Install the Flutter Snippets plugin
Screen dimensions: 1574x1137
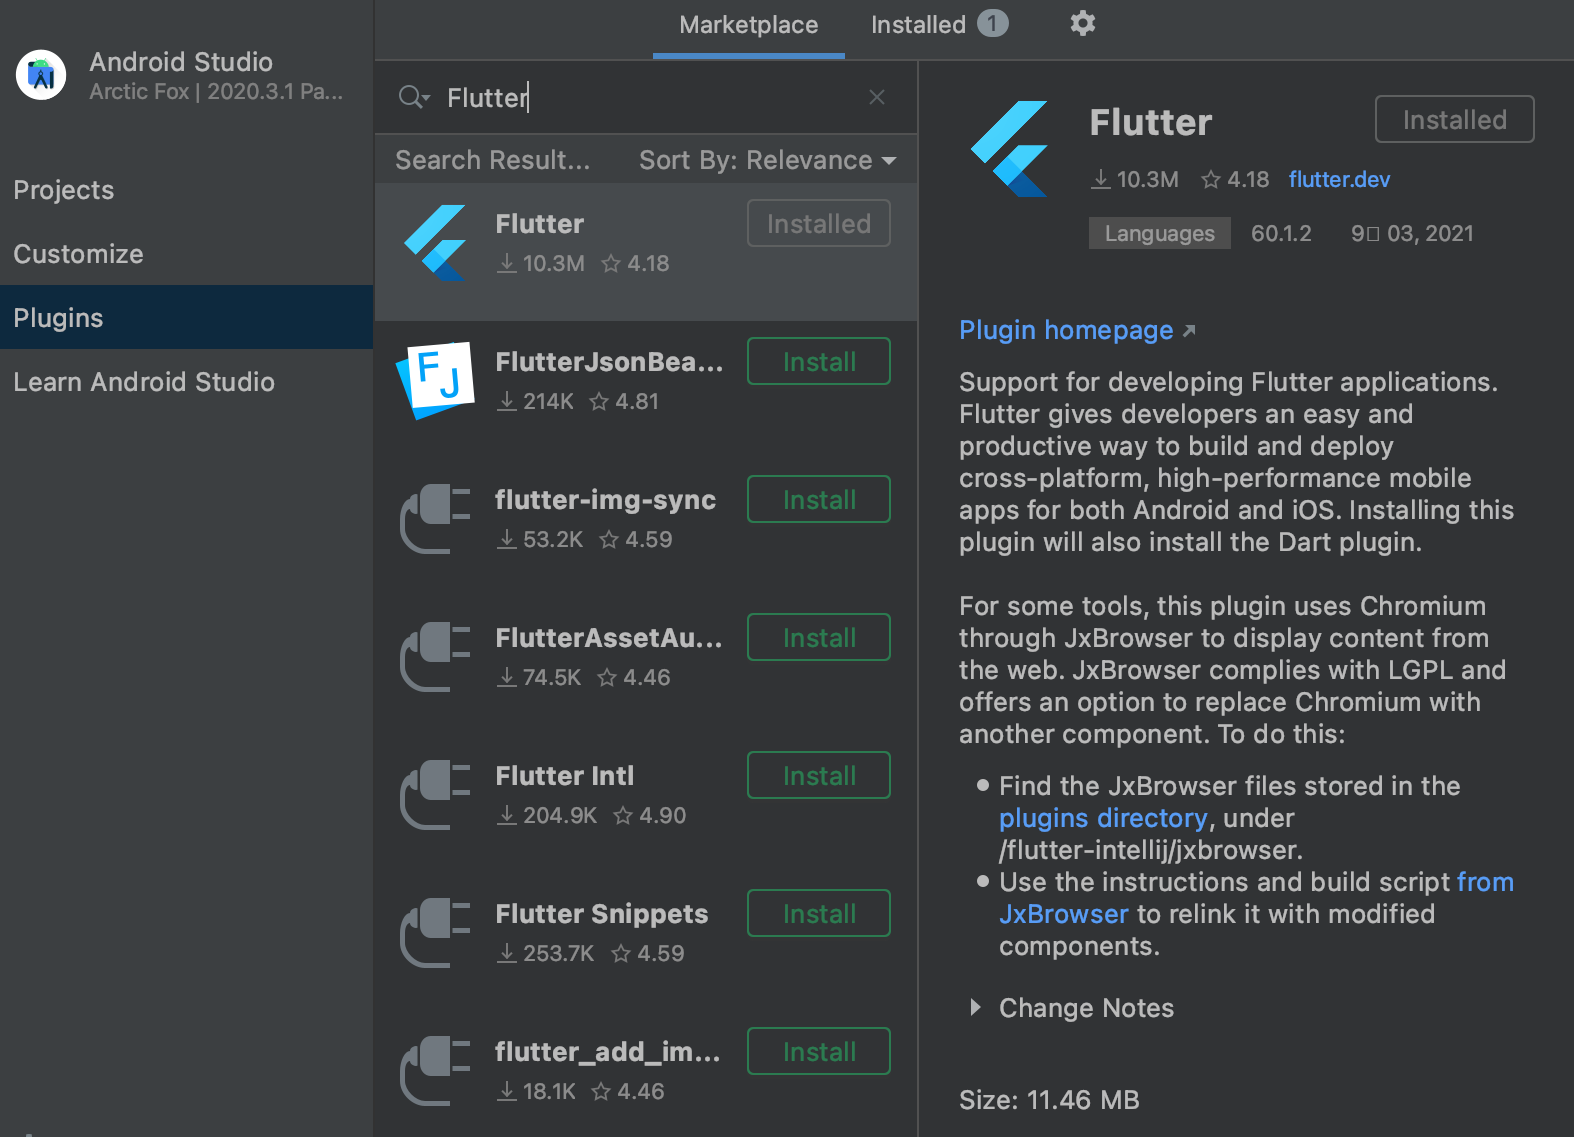(819, 913)
